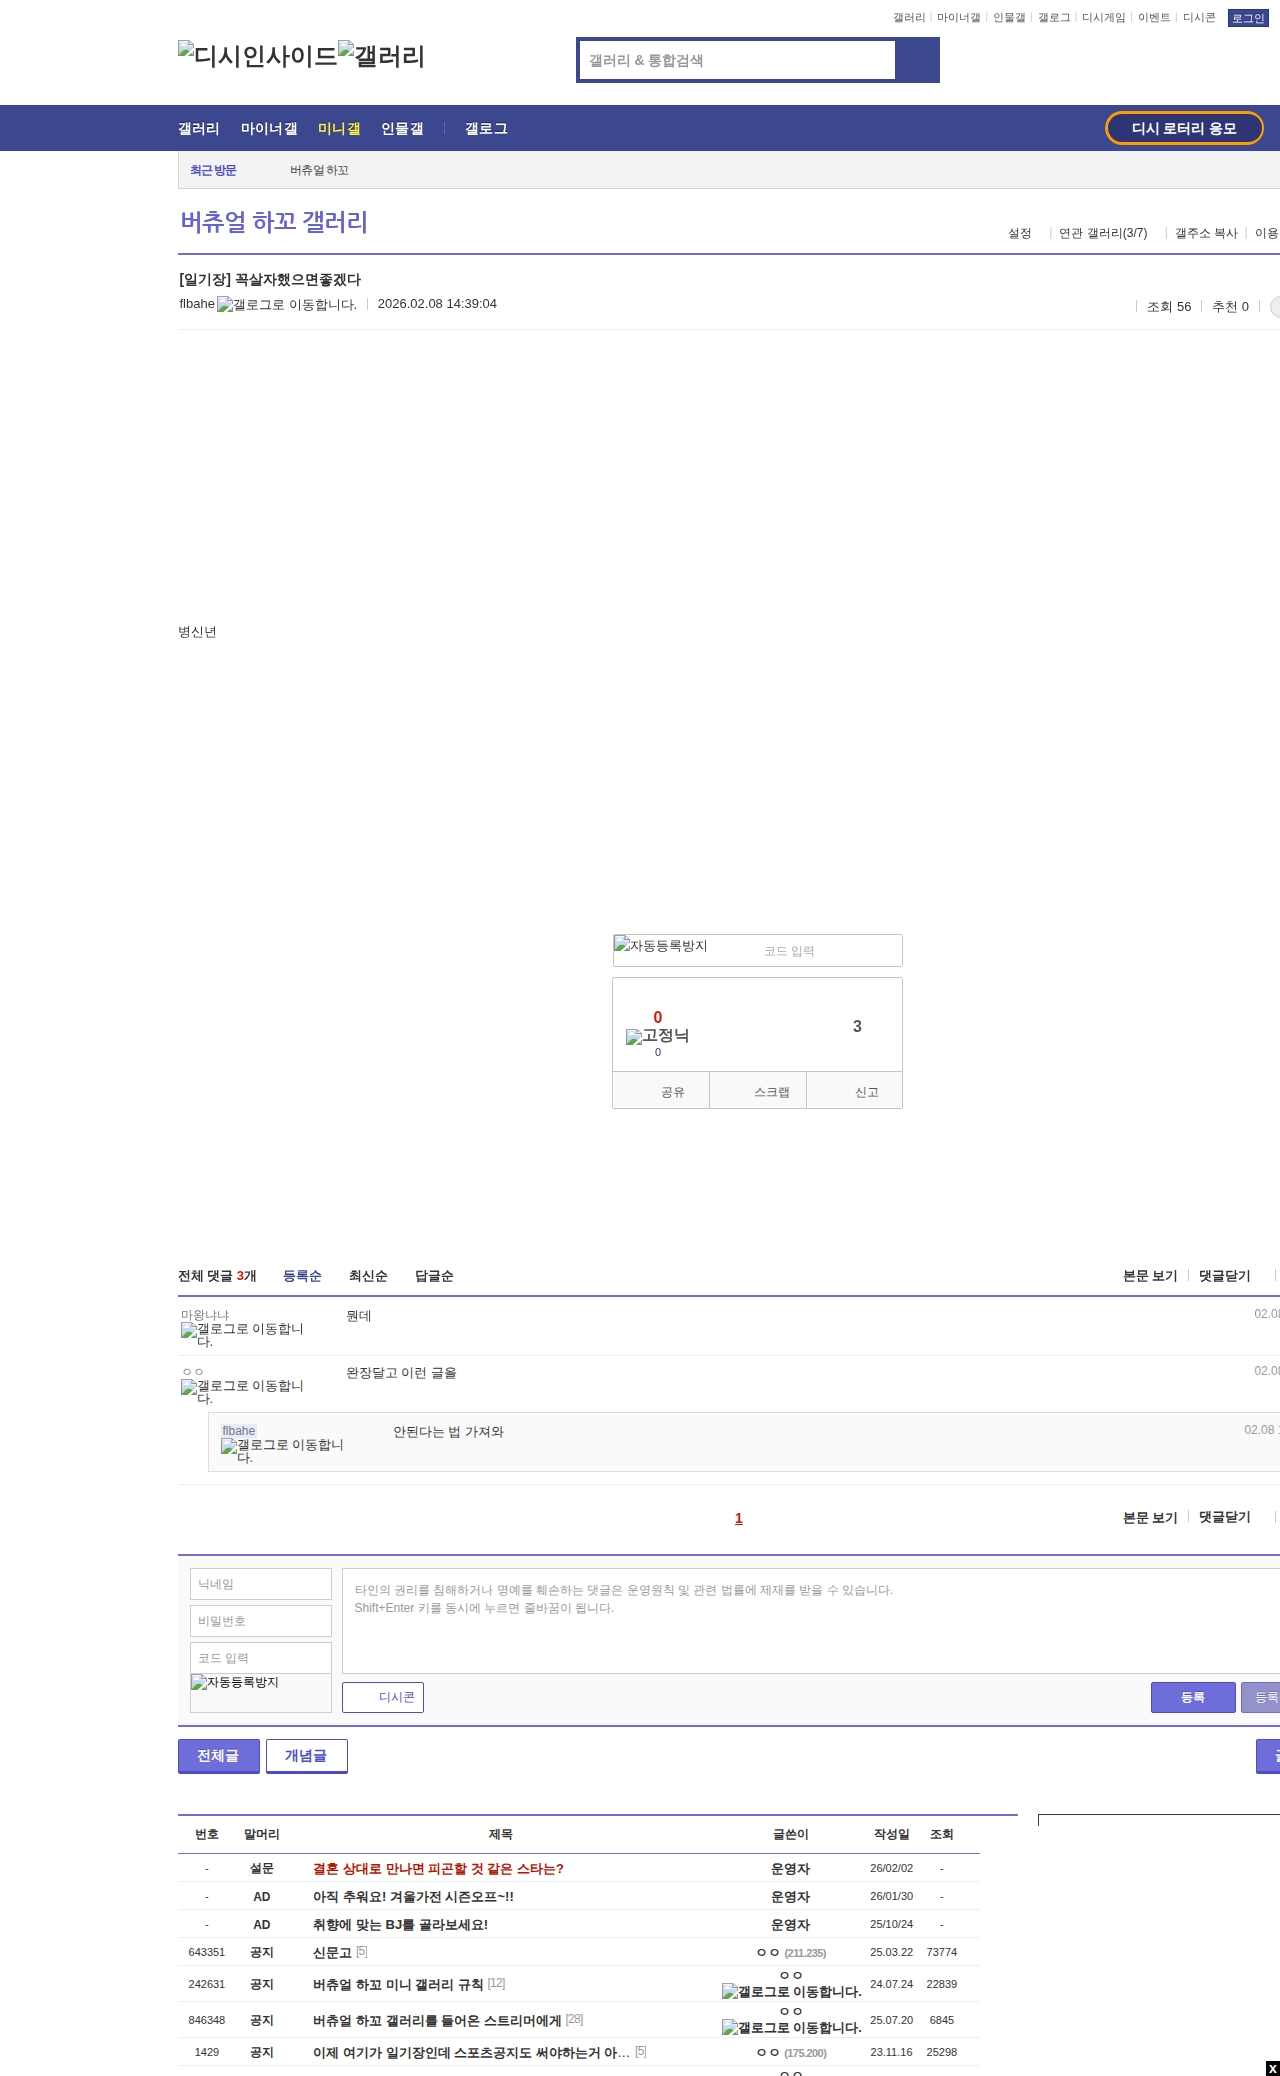
Task: Expand the 연관 갤러리(3/7) list
Action: (1103, 233)
